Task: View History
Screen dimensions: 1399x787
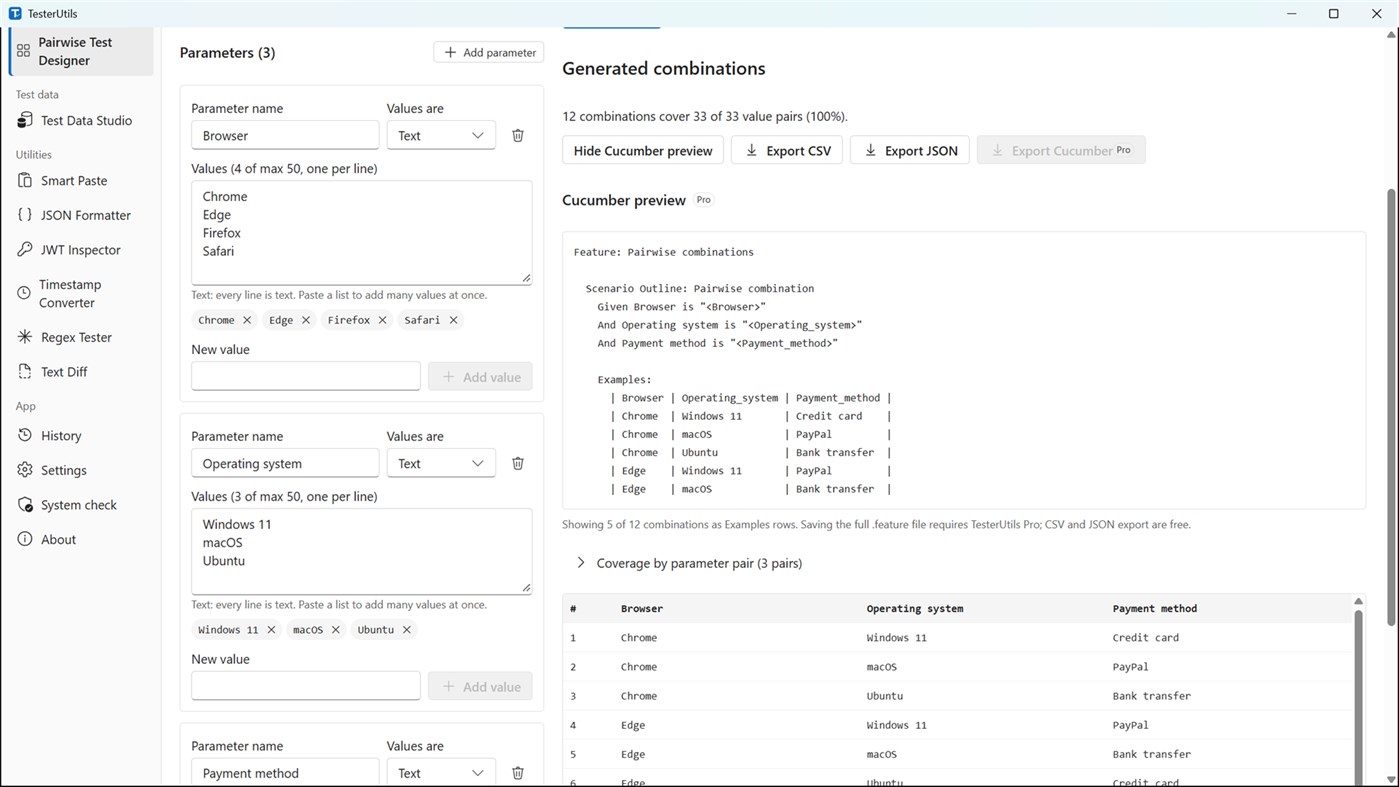Action: coord(81,436)
